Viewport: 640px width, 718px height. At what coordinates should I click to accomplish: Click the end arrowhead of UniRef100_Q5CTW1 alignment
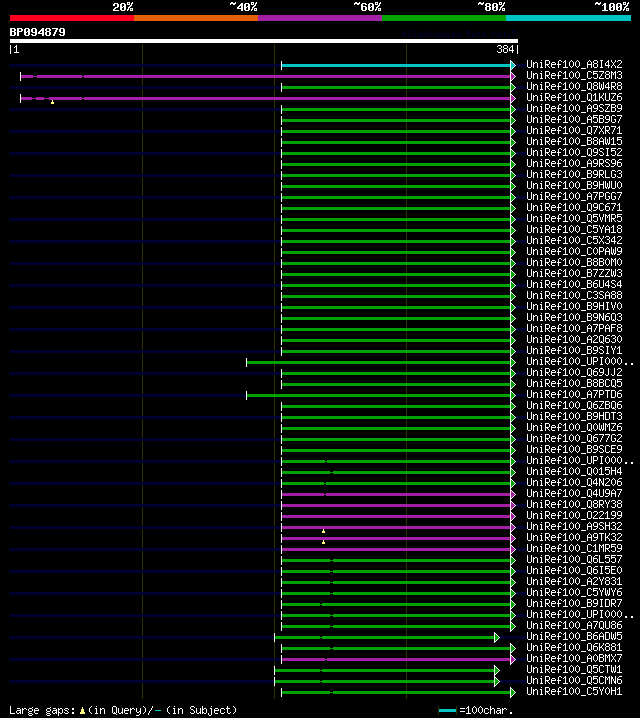(497, 670)
